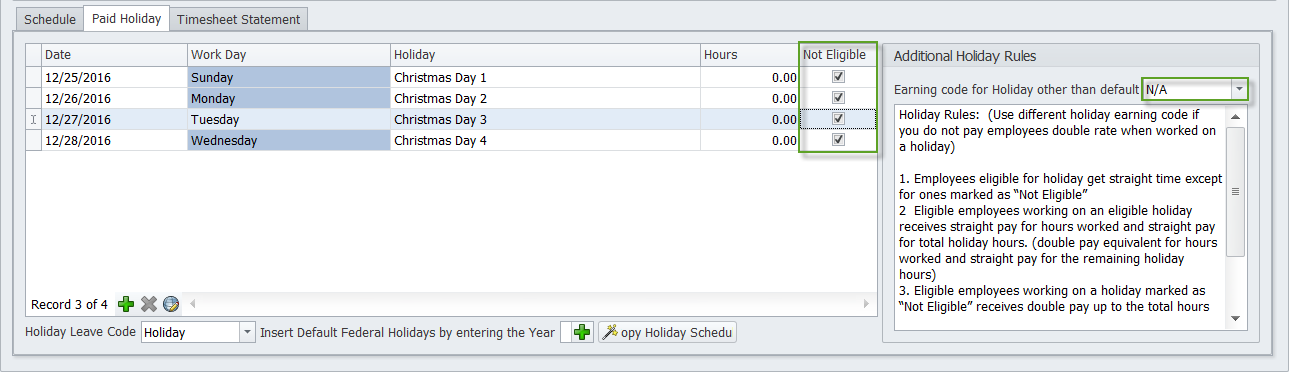1289x372 pixels.
Task: Select the 12/26/2016 date cell
Action: pyautogui.click(x=114, y=98)
